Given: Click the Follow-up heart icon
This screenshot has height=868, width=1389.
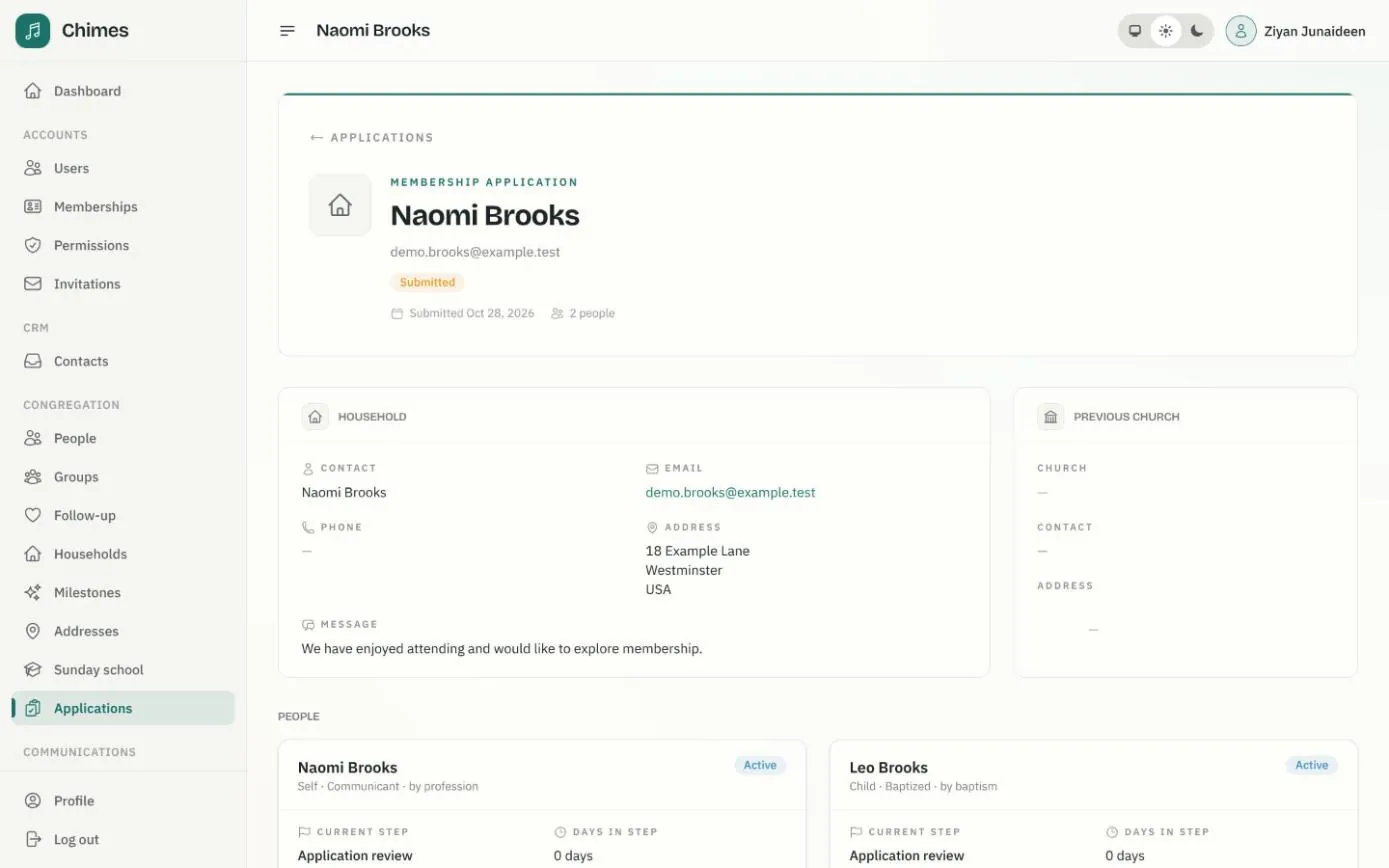Looking at the screenshot, I should click(x=33, y=515).
